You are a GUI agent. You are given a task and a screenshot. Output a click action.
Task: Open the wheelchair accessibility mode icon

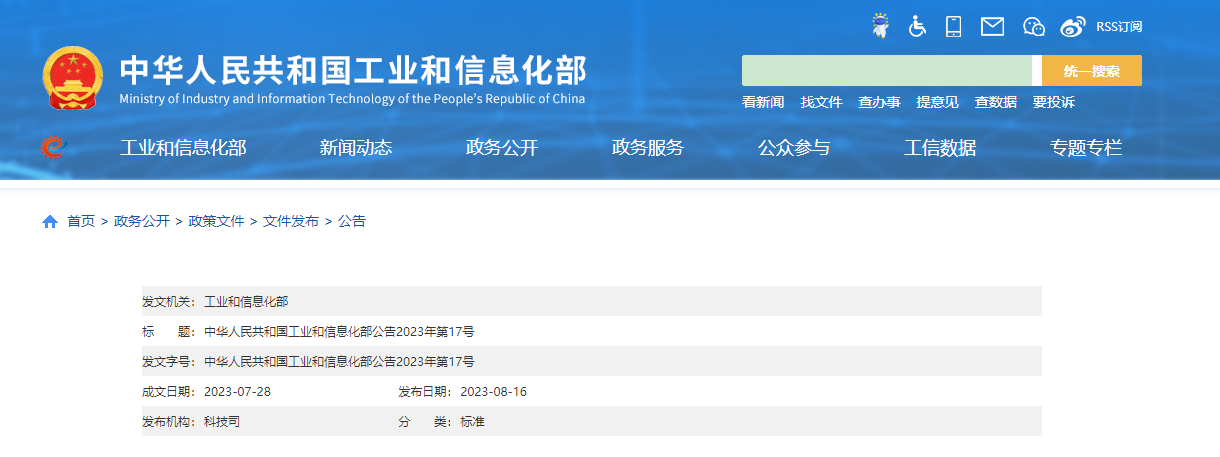pyautogui.click(x=917, y=26)
